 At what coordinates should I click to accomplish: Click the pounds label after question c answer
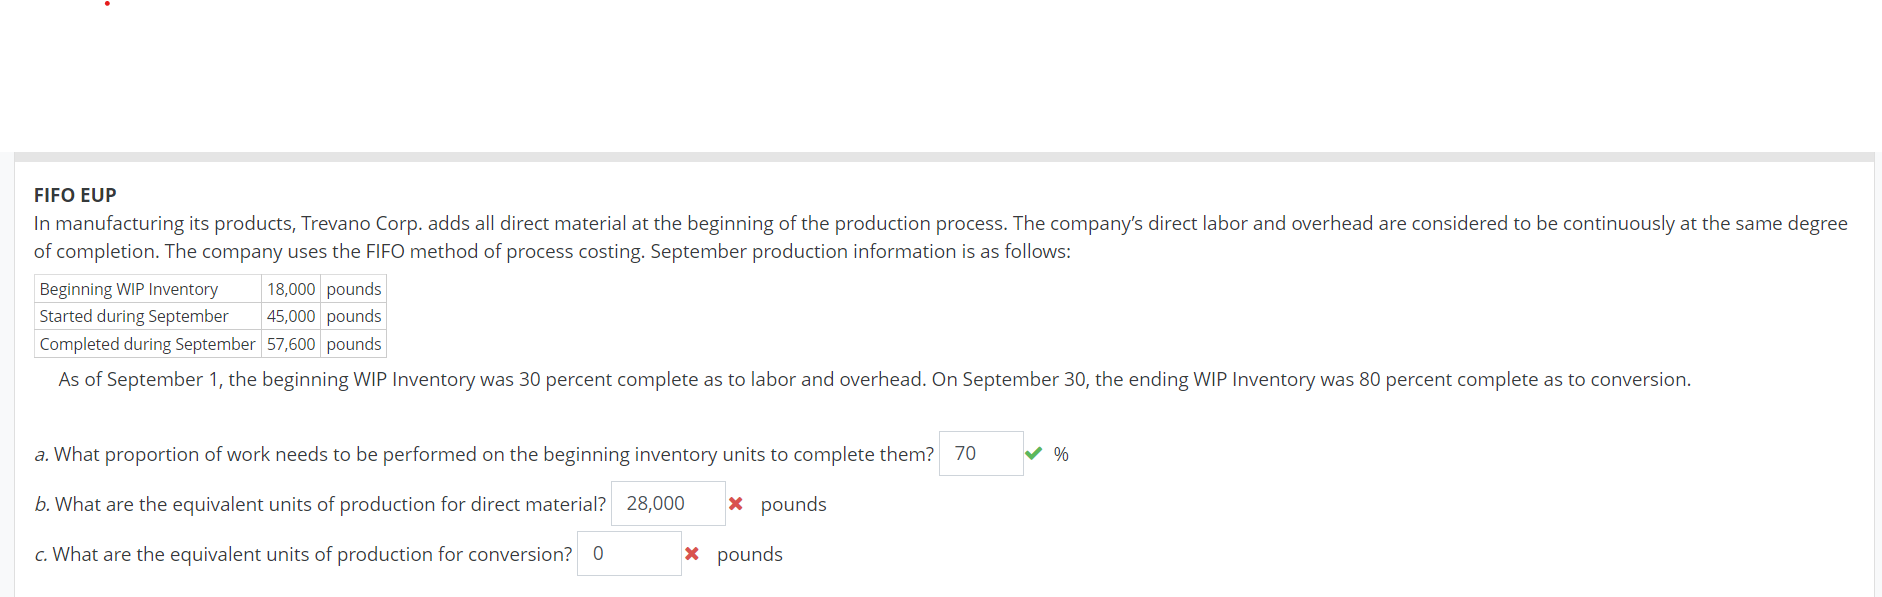(x=749, y=554)
